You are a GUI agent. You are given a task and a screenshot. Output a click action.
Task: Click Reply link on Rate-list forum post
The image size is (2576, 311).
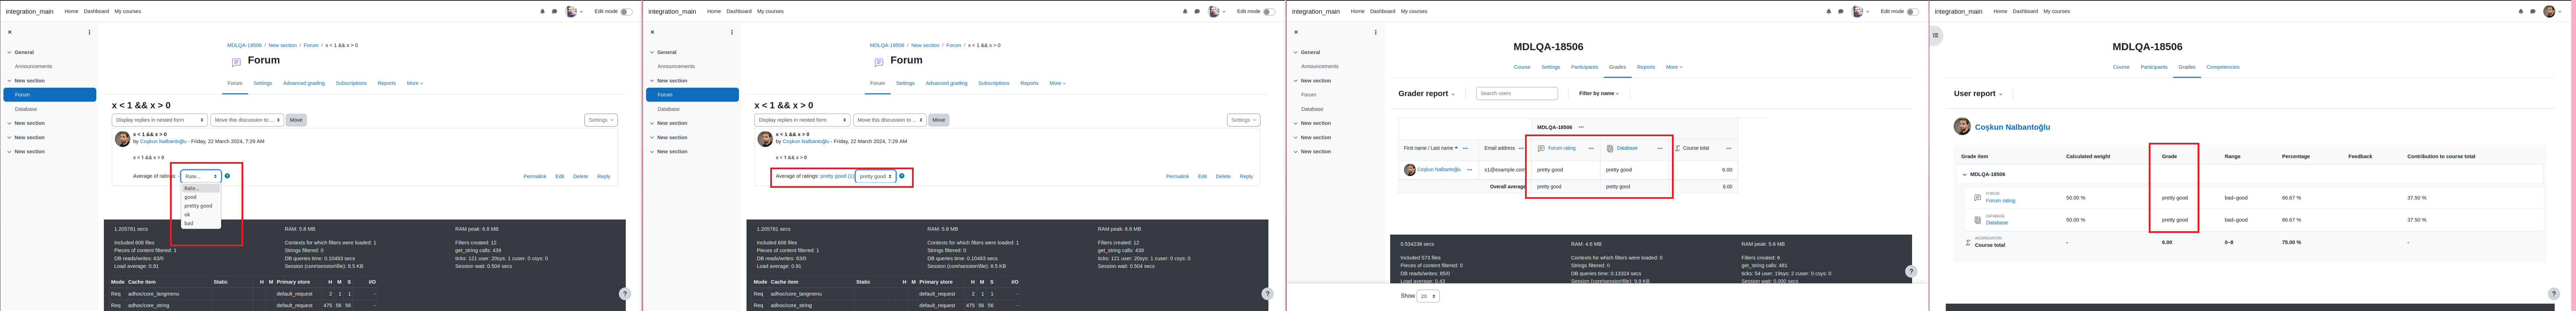click(x=604, y=176)
